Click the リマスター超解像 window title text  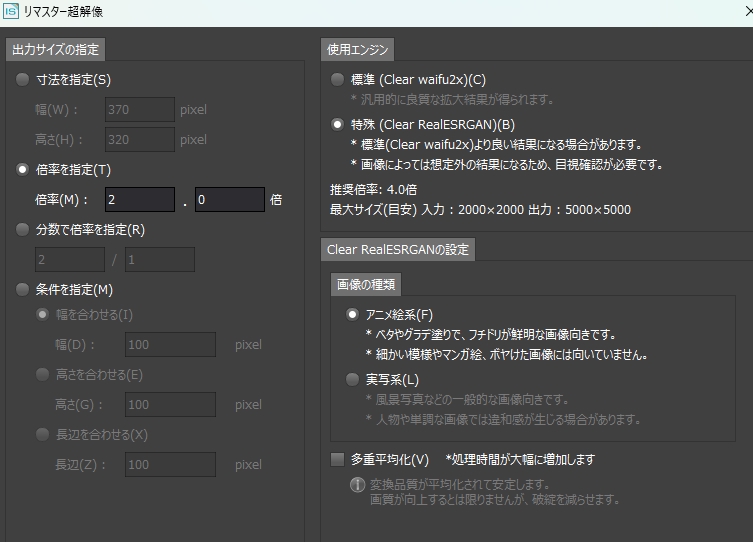pos(63,12)
